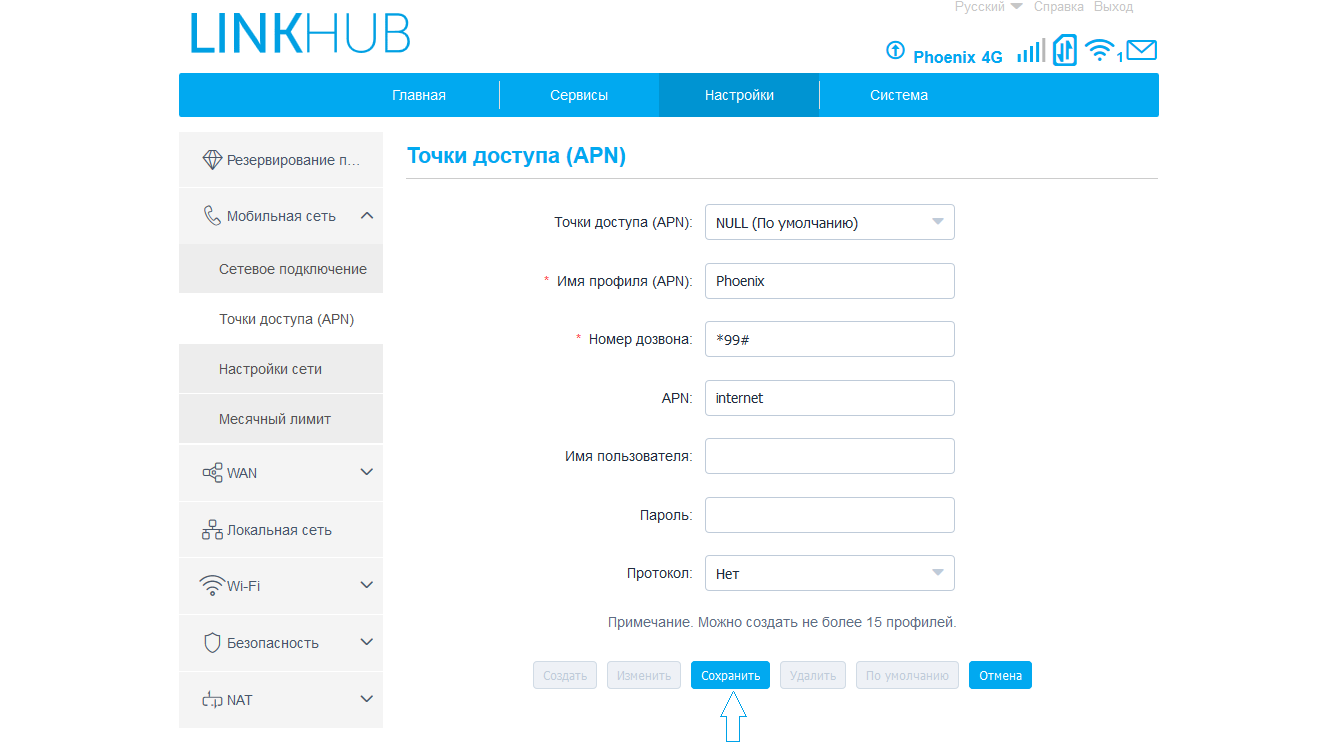1340x752 pixels.
Task: Open the SMS envelope icon
Action: pyautogui.click(x=1141, y=50)
